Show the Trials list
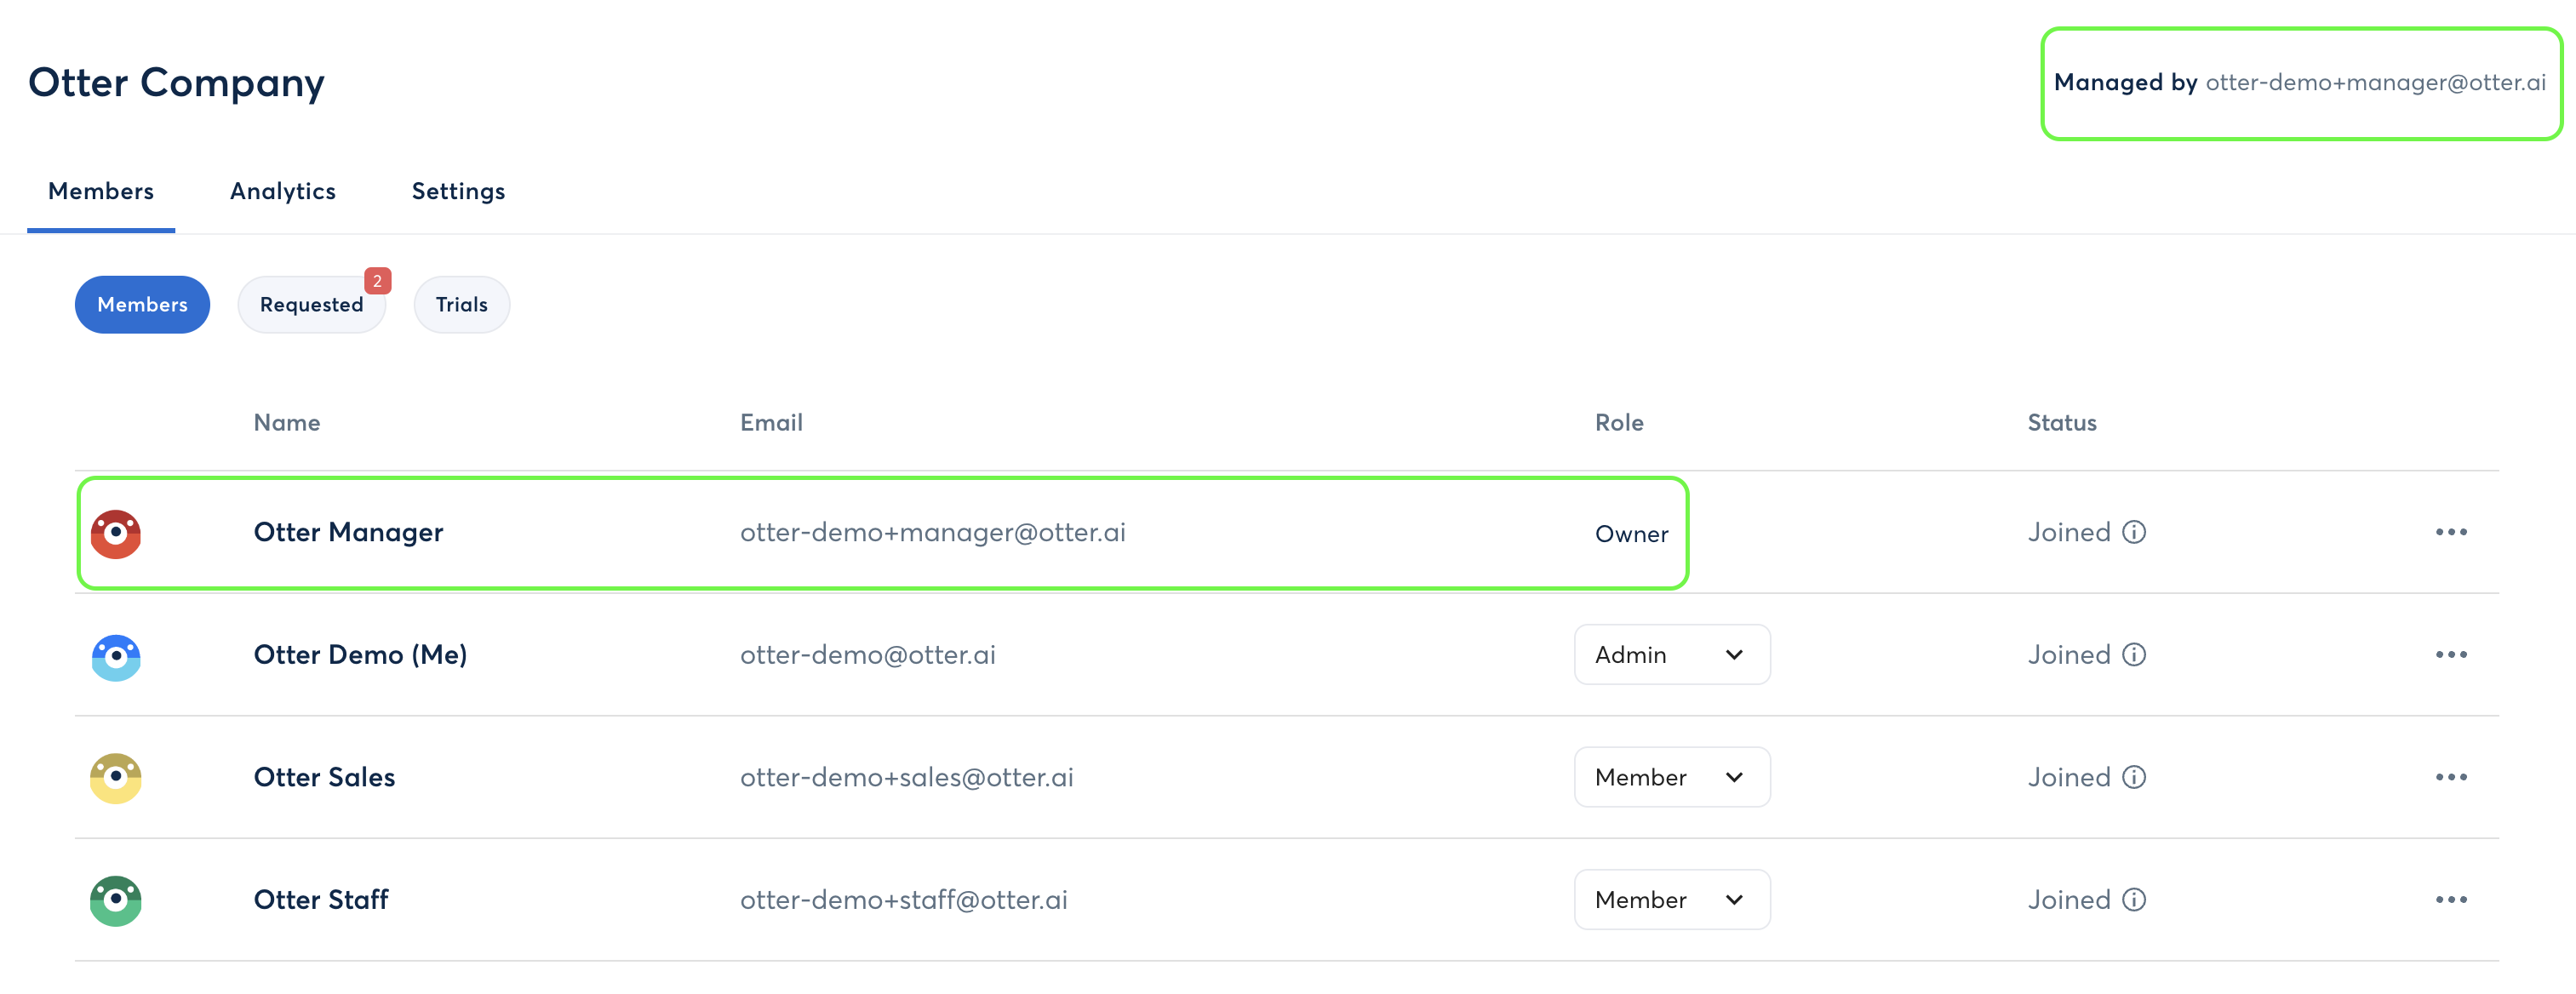 (462, 305)
